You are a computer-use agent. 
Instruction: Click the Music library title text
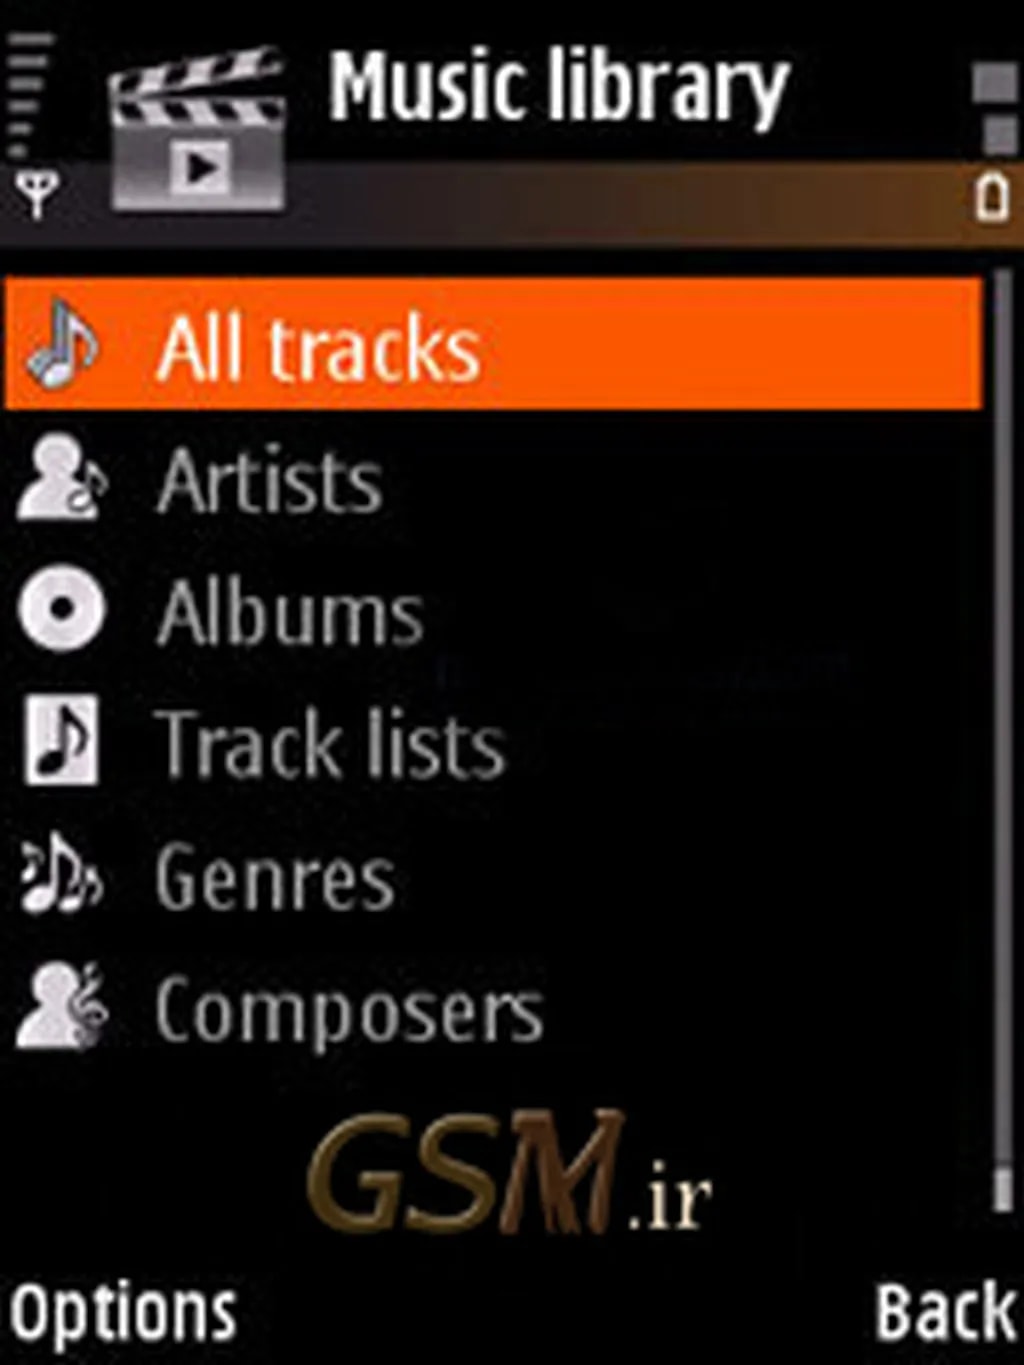[559, 88]
